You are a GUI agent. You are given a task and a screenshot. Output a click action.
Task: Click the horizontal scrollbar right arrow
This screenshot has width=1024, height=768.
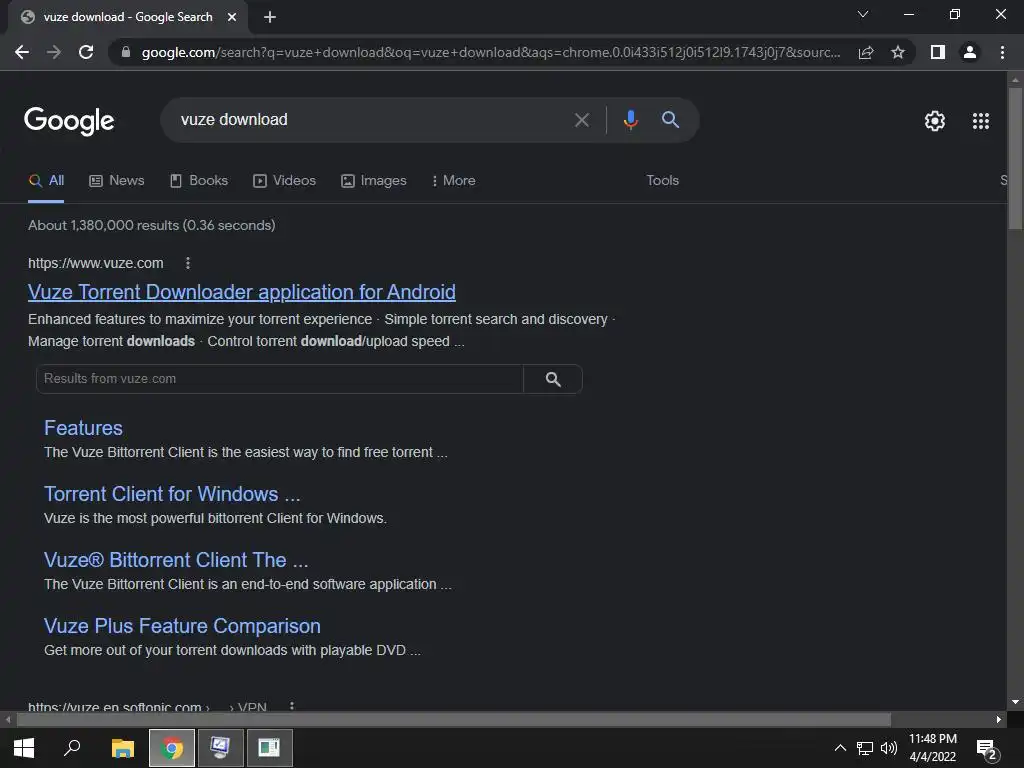pos(999,720)
